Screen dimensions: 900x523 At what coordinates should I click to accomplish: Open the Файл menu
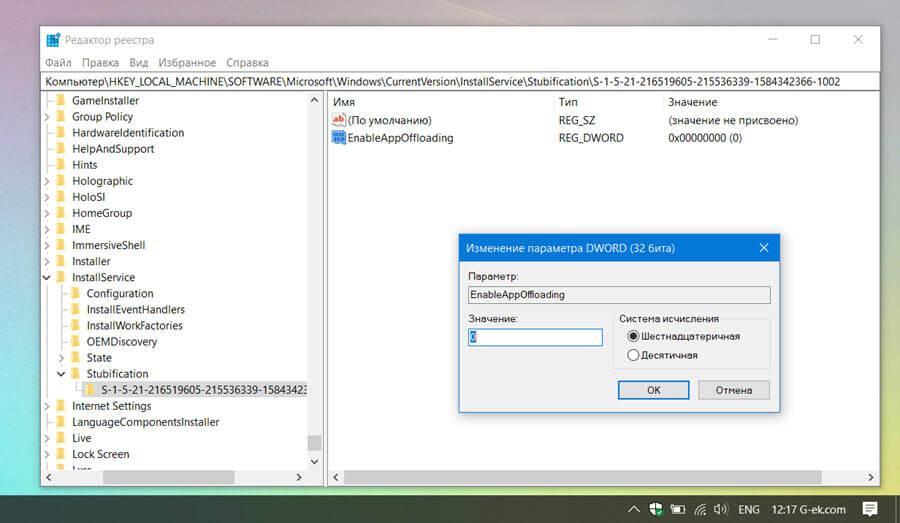(59, 63)
